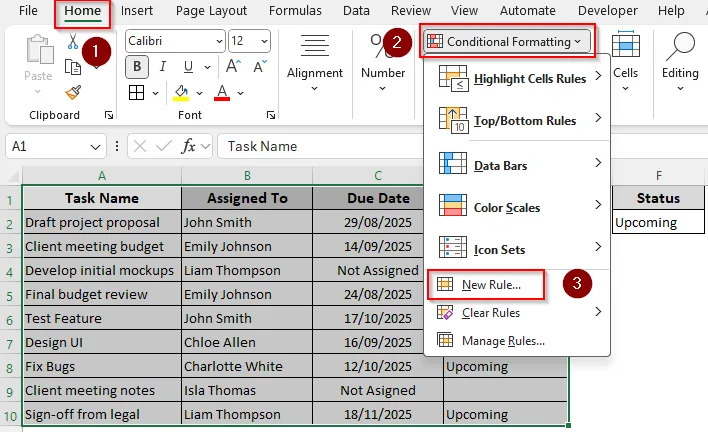The width and height of the screenshot is (708, 432).
Task: Click Insert Function fx icon
Action: pyautogui.click(x=188, y=146)
